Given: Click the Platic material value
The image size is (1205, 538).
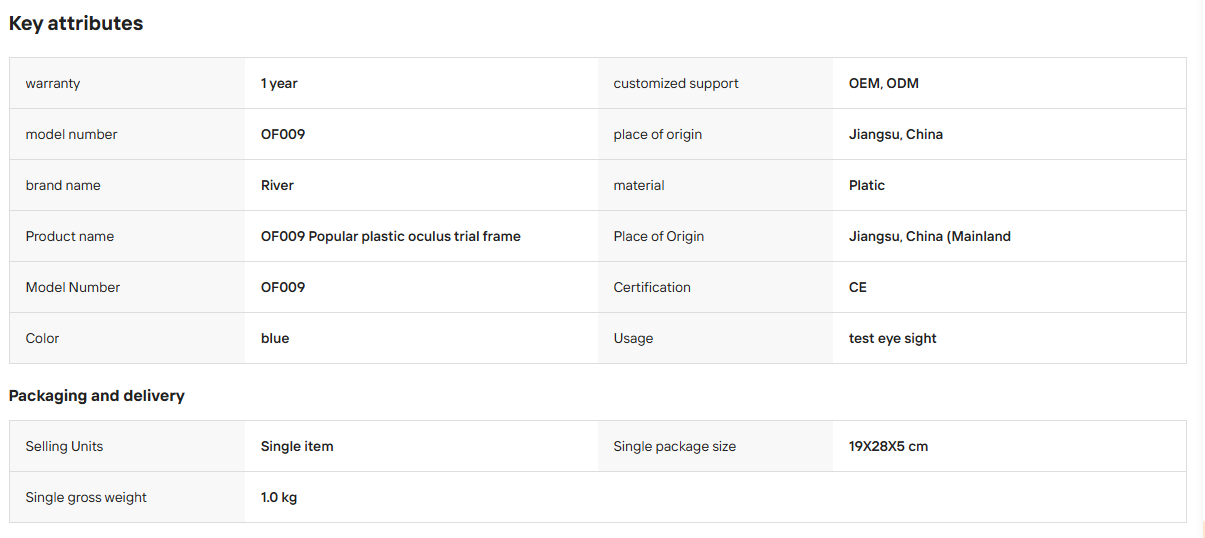Looking at the screenshot, I should (x=867, y=185).
